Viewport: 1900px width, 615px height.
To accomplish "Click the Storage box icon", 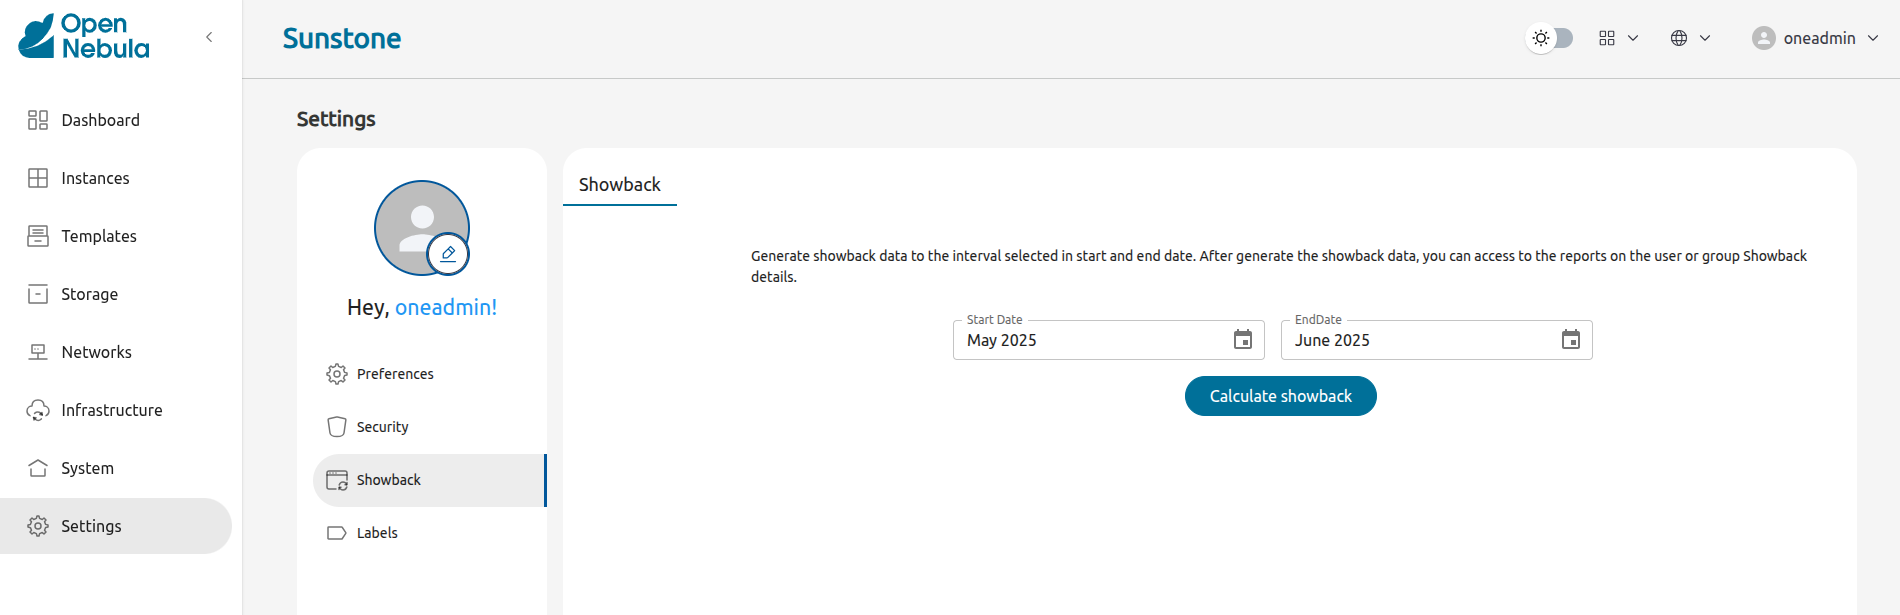I will (38, 294).
